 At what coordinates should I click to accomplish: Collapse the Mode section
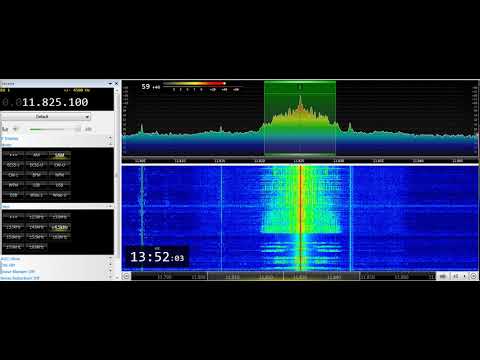(110, 144)
